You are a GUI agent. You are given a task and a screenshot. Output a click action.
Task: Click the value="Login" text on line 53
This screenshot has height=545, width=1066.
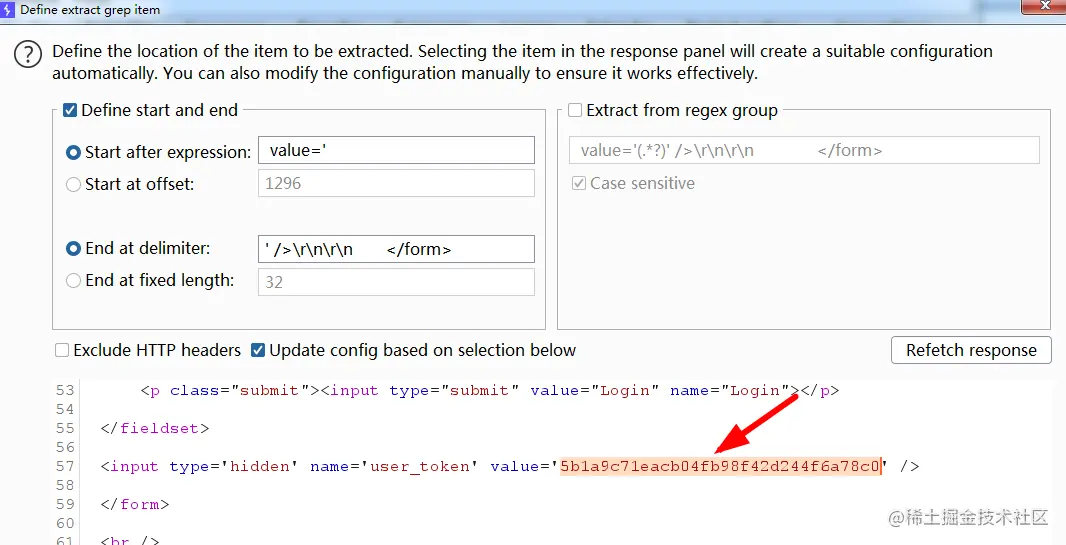point(595,390)
